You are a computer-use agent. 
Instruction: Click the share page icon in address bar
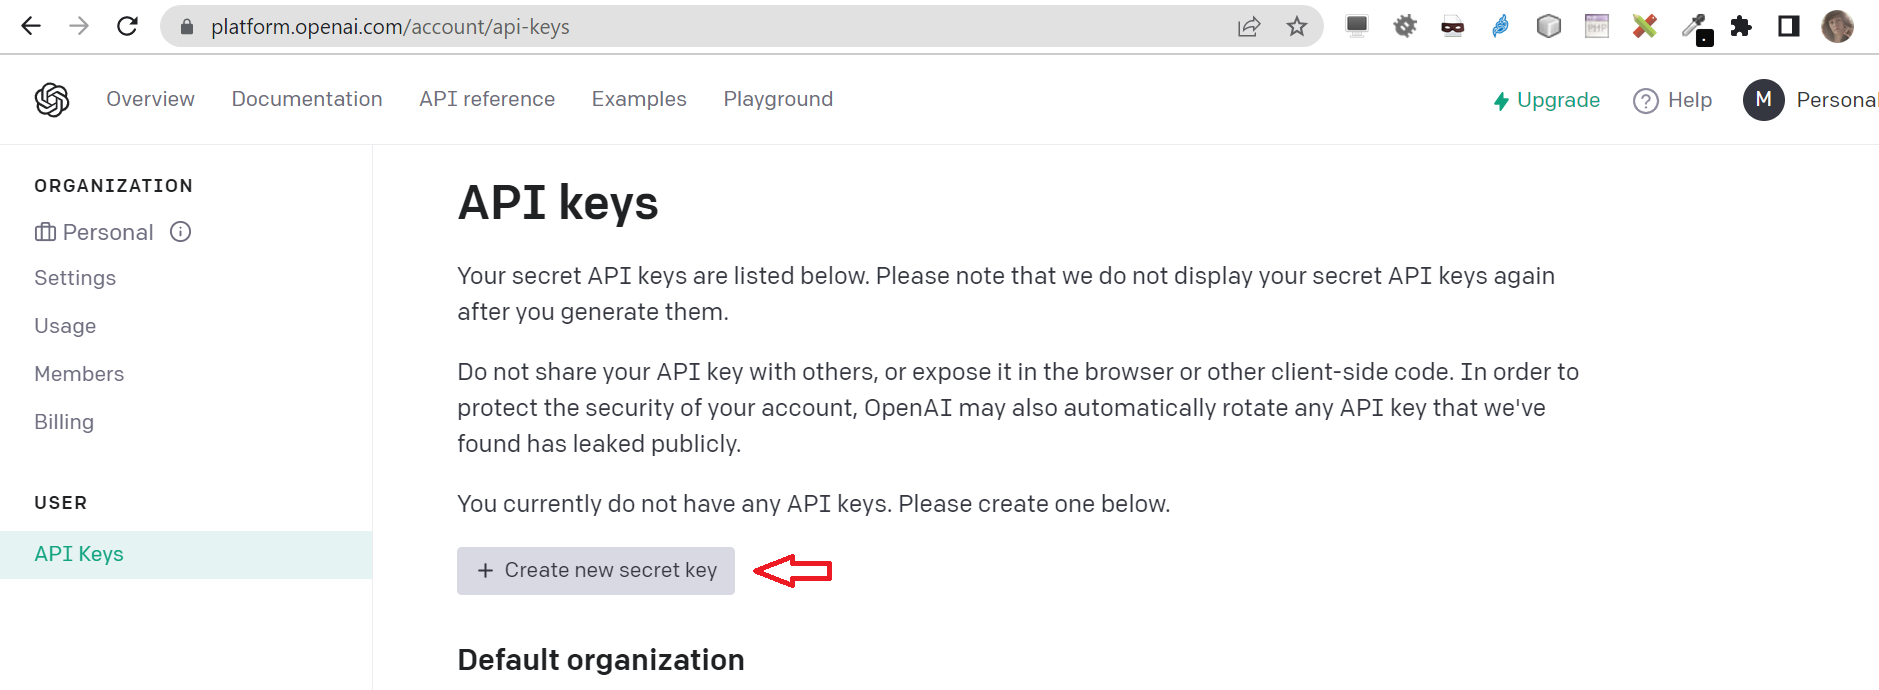1249,27
